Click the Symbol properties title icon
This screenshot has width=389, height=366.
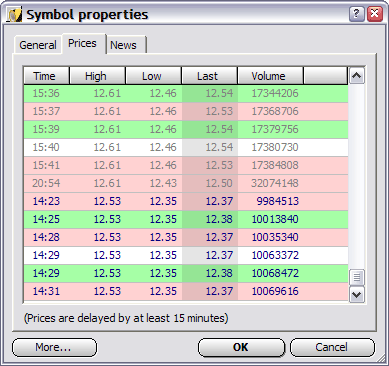click(15, 15)
